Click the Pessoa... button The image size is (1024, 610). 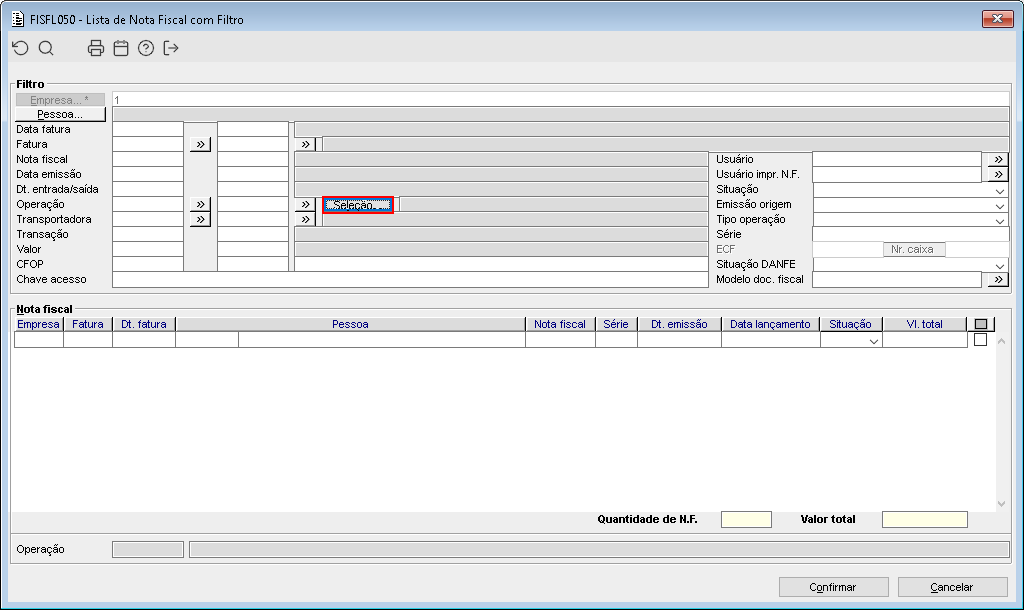point(60,114)
